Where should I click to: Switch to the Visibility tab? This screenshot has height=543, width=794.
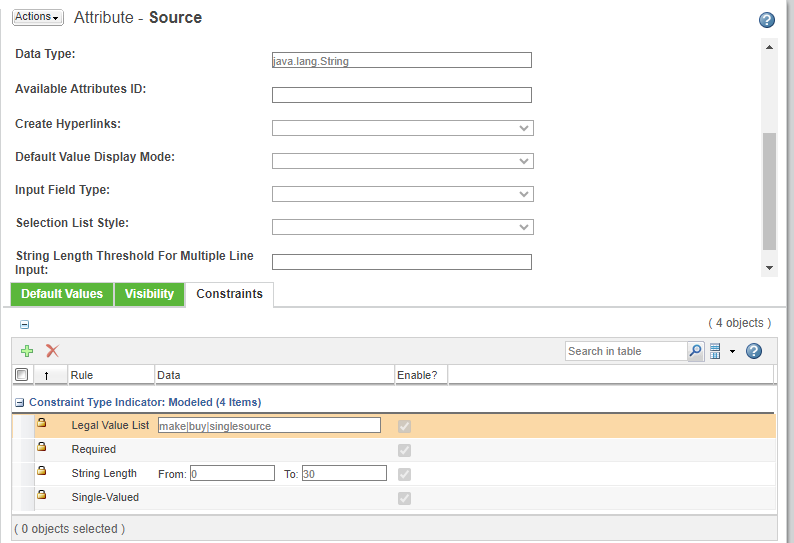click(149, 294)
